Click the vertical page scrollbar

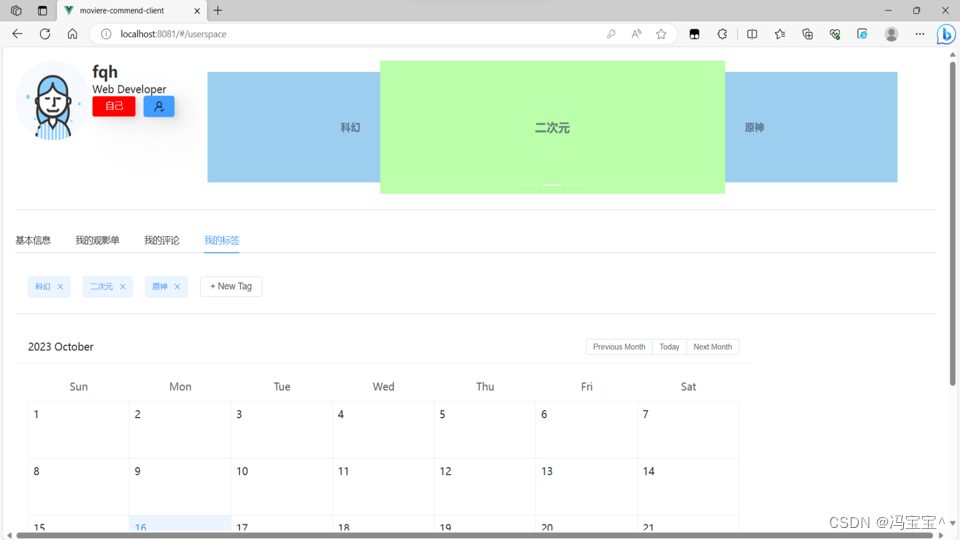(x=953, y=223)
